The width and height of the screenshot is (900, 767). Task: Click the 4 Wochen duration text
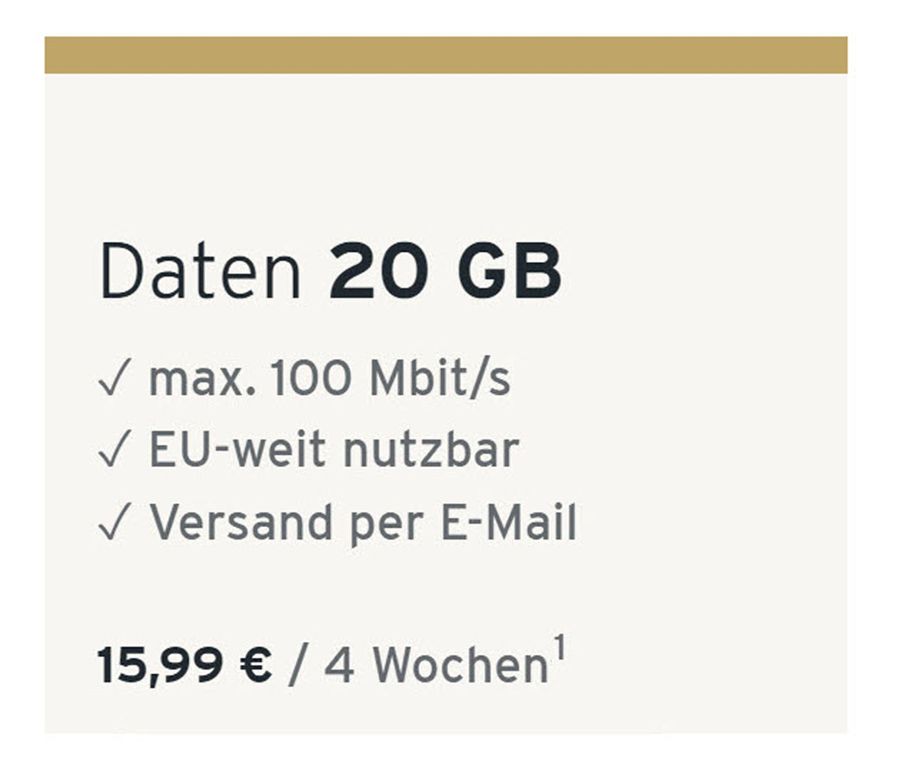pos(436,666)
